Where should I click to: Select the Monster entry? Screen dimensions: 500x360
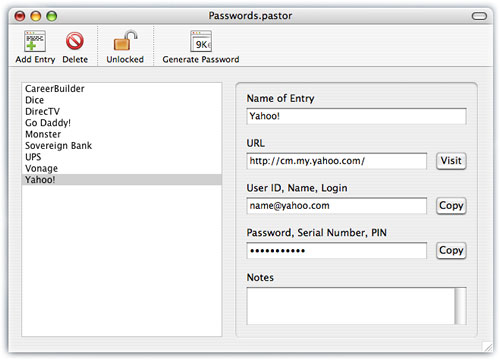pos(122,134)
